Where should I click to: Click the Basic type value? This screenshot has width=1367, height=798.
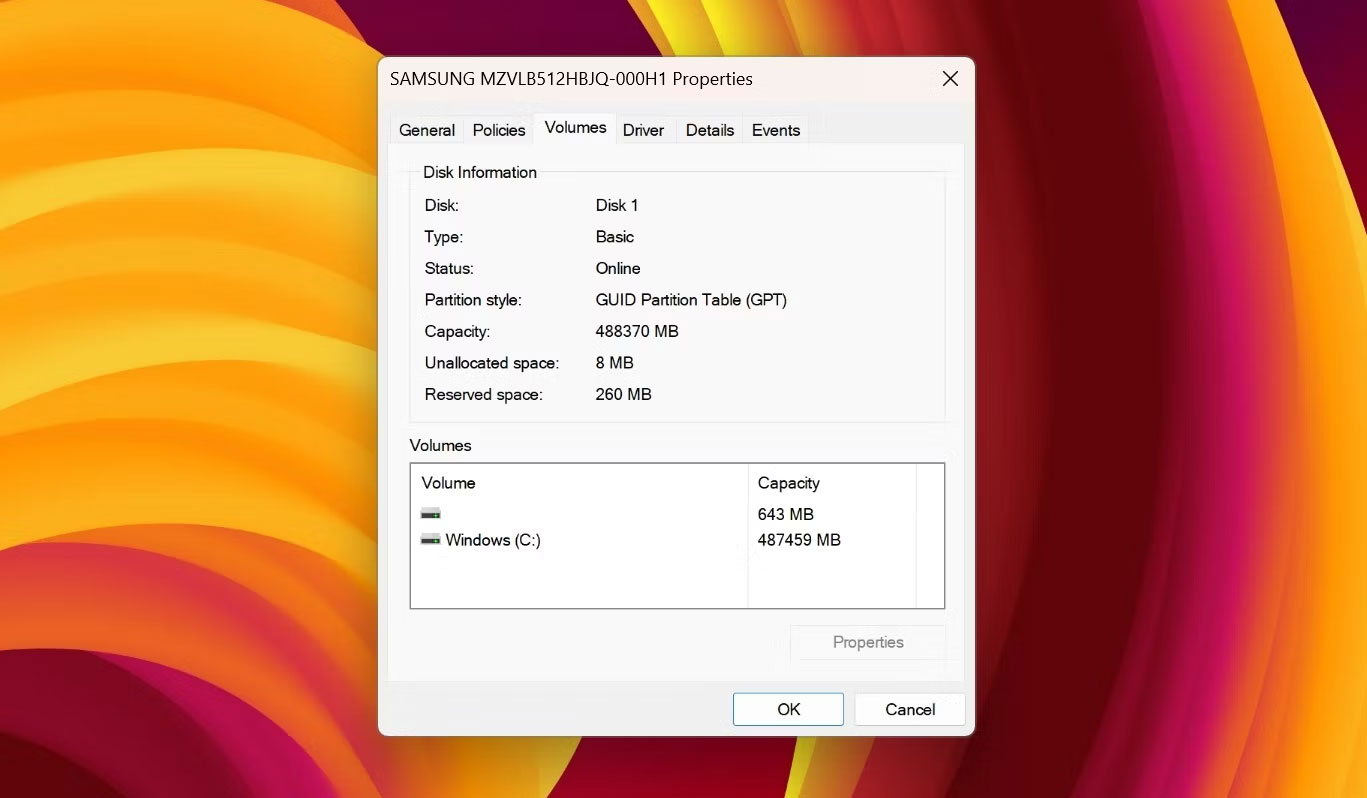(x=615, y=237)
